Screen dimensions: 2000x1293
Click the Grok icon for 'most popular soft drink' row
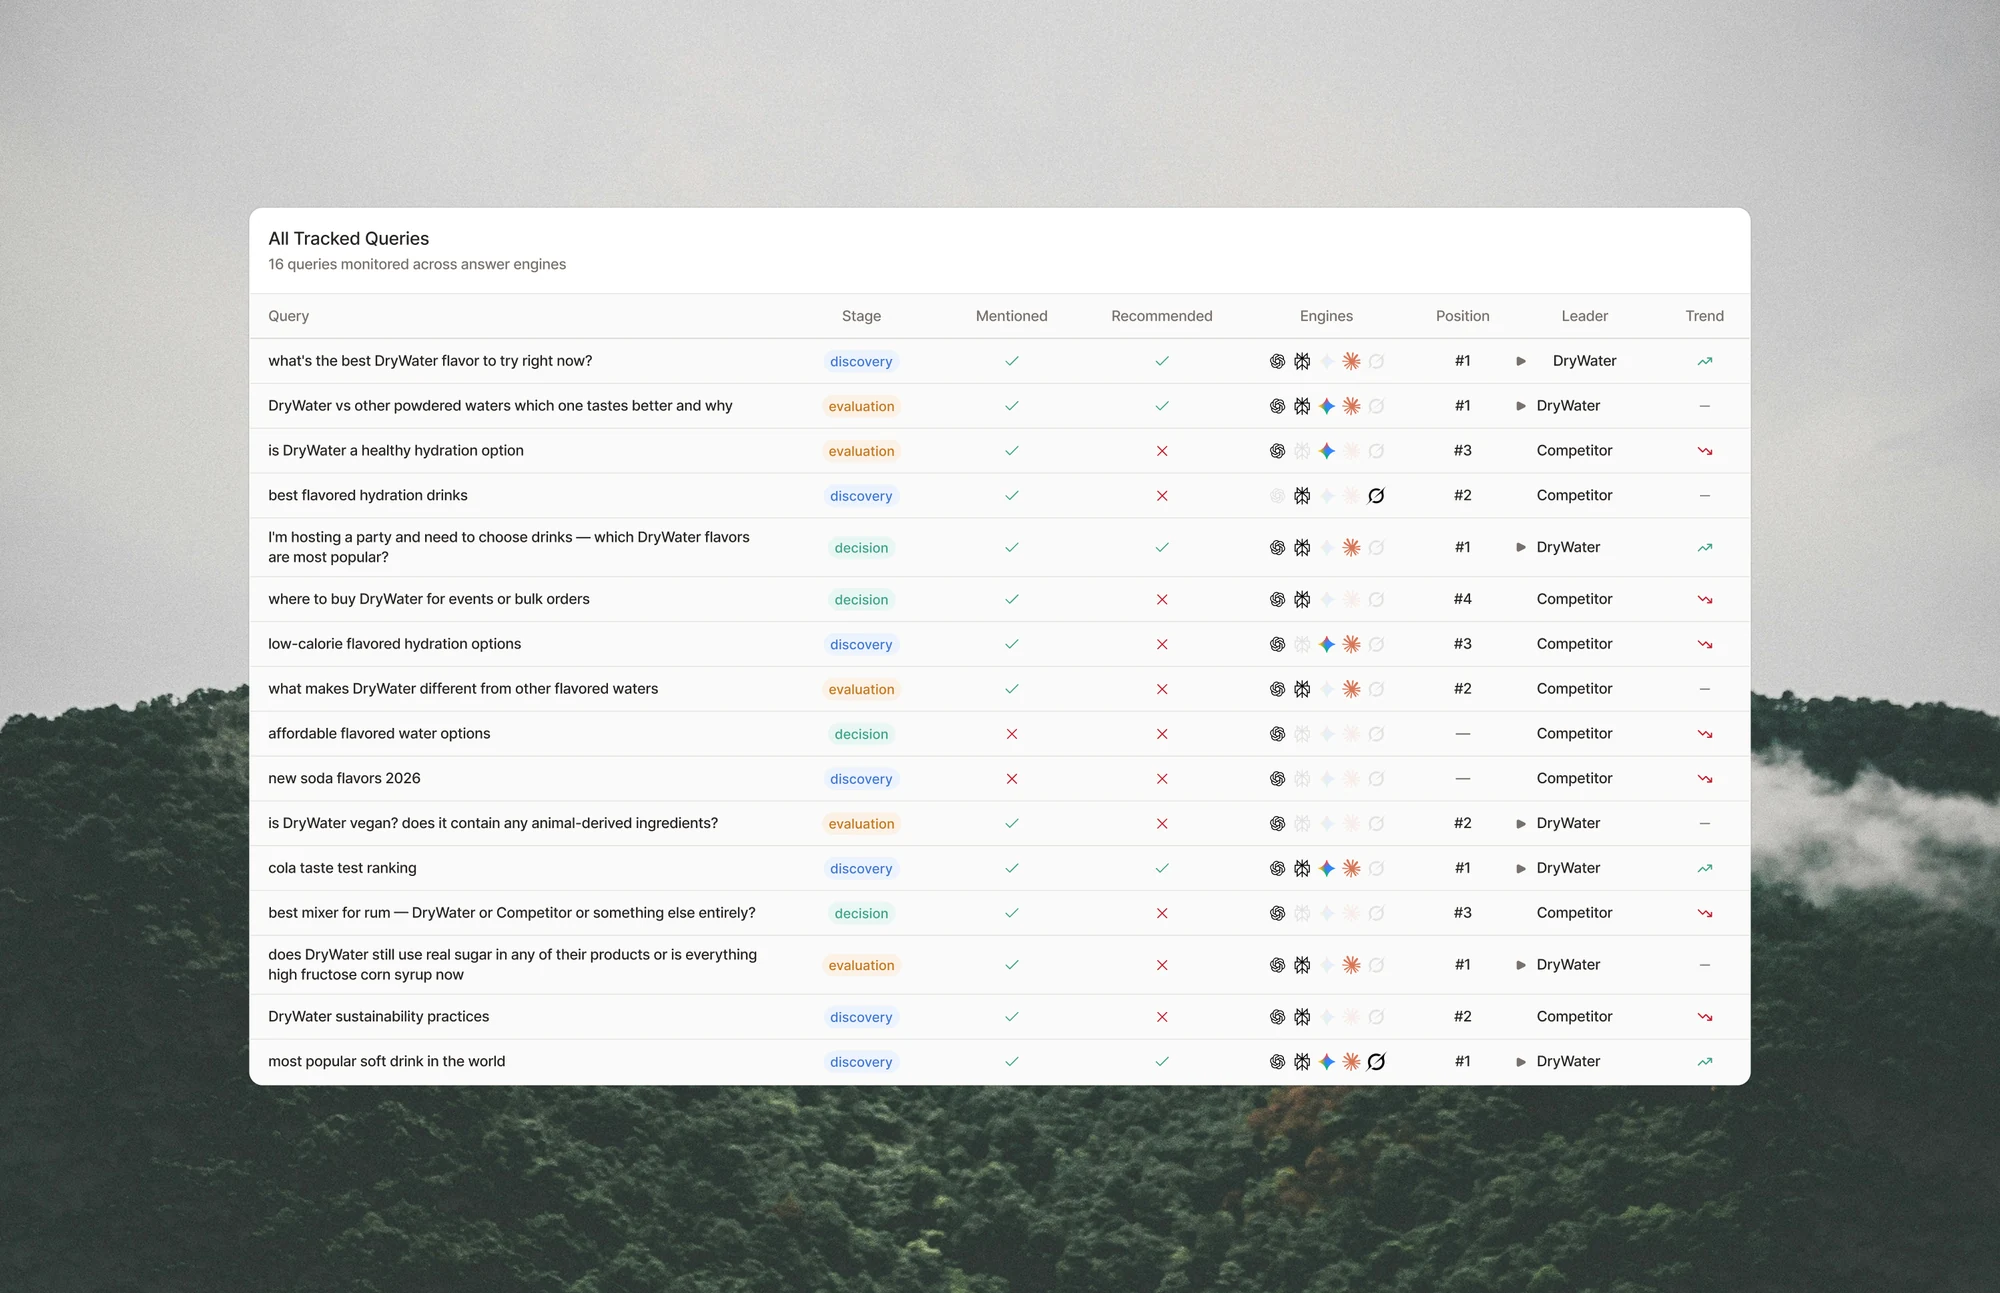pyautogui.click(x=1376, y=1062)
